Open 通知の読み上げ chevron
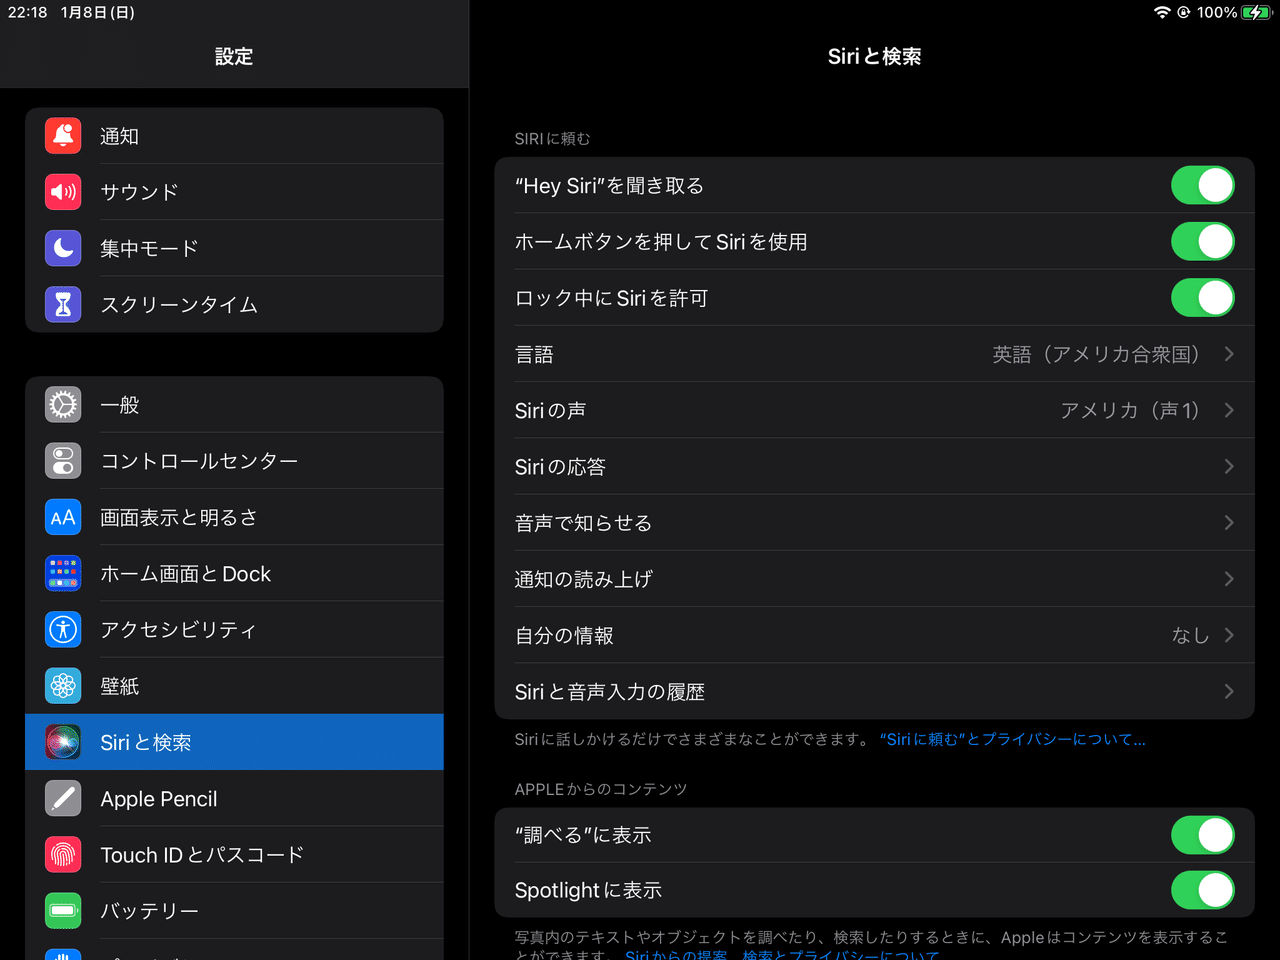This screenshot has height=960, width=1280. [x=1229, y=579]
